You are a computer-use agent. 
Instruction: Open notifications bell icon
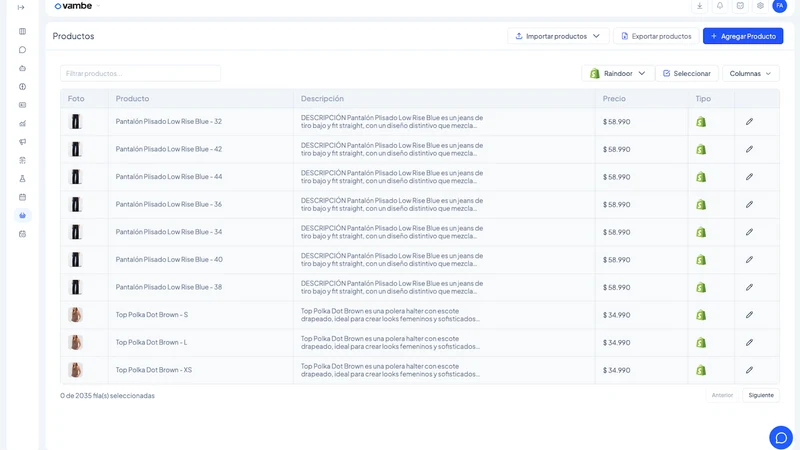720,6
